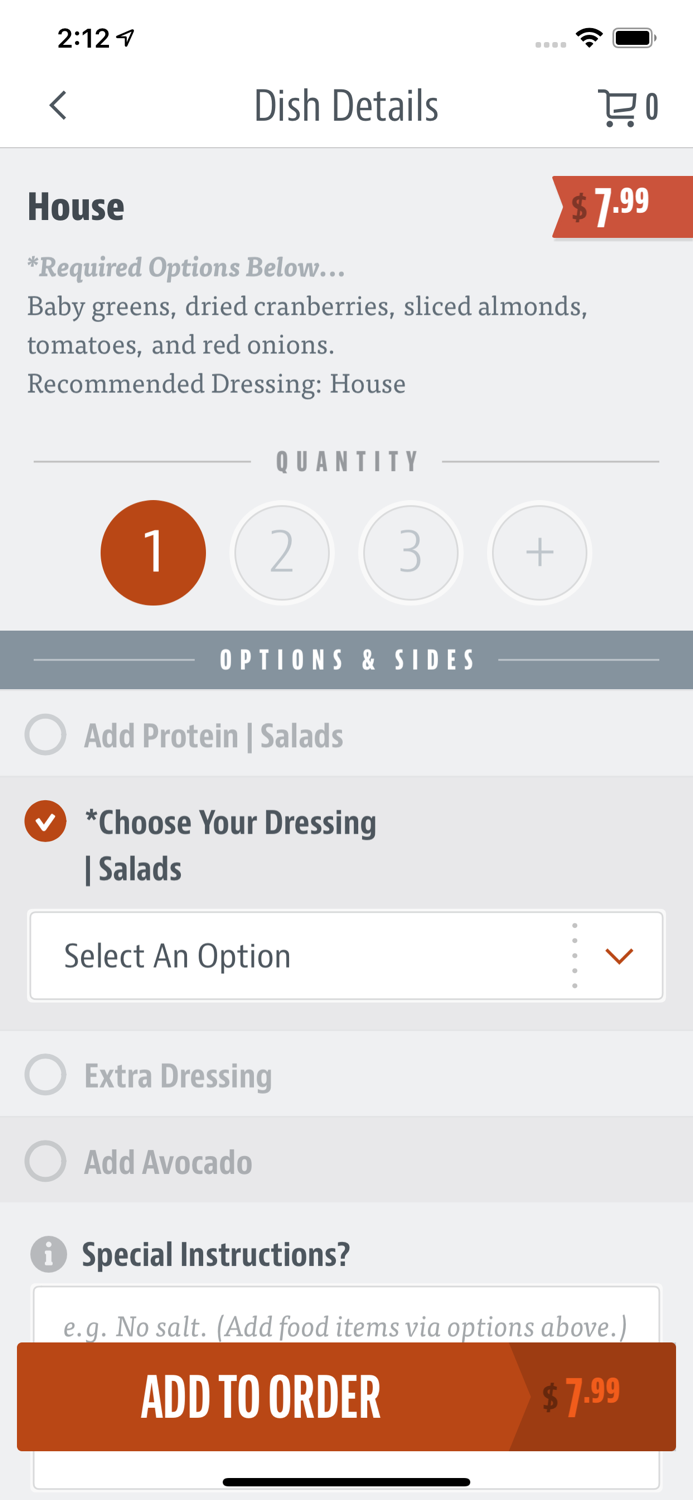Image resolution: width=693 pixels, height=1500 pixels.
Task: Enable the Add Protein option
Action: pos(46,735)
